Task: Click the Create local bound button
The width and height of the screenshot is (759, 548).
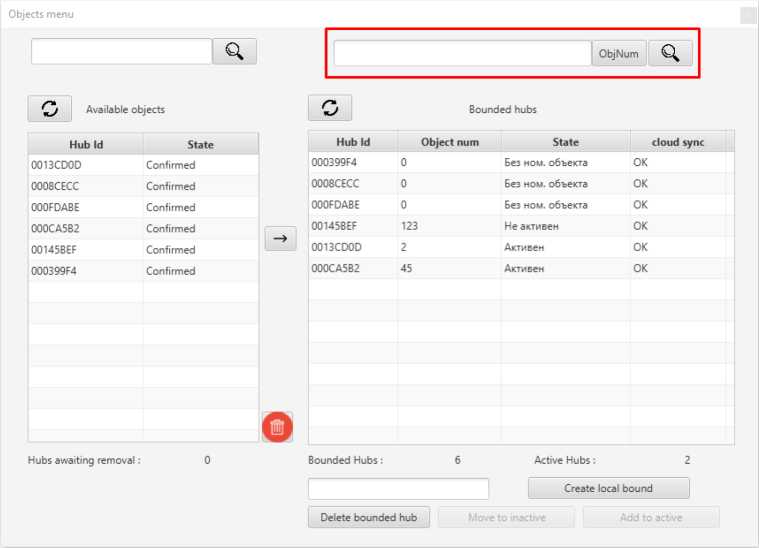Action: (x=608, y=488)
